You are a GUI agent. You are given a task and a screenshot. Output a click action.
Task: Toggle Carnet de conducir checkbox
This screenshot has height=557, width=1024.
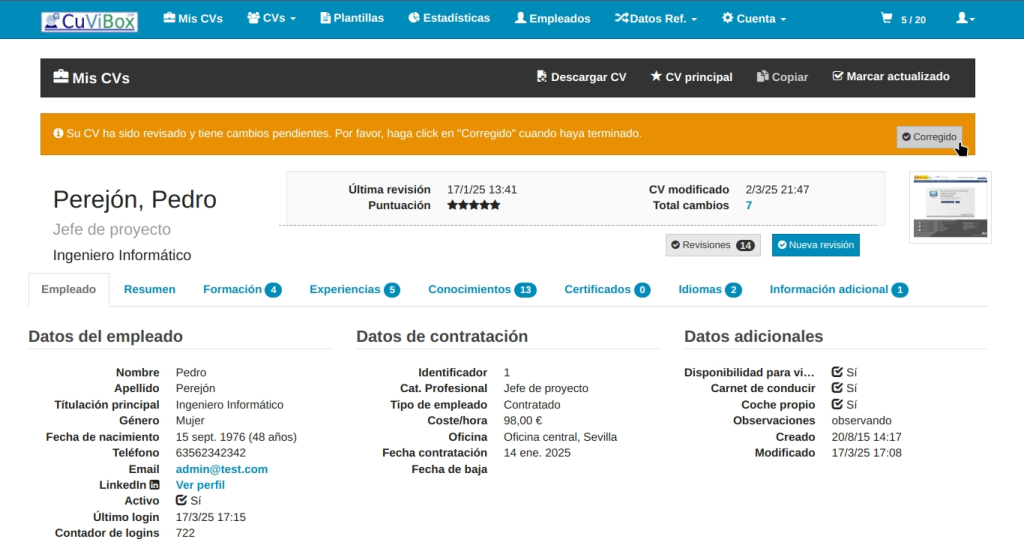837,388
